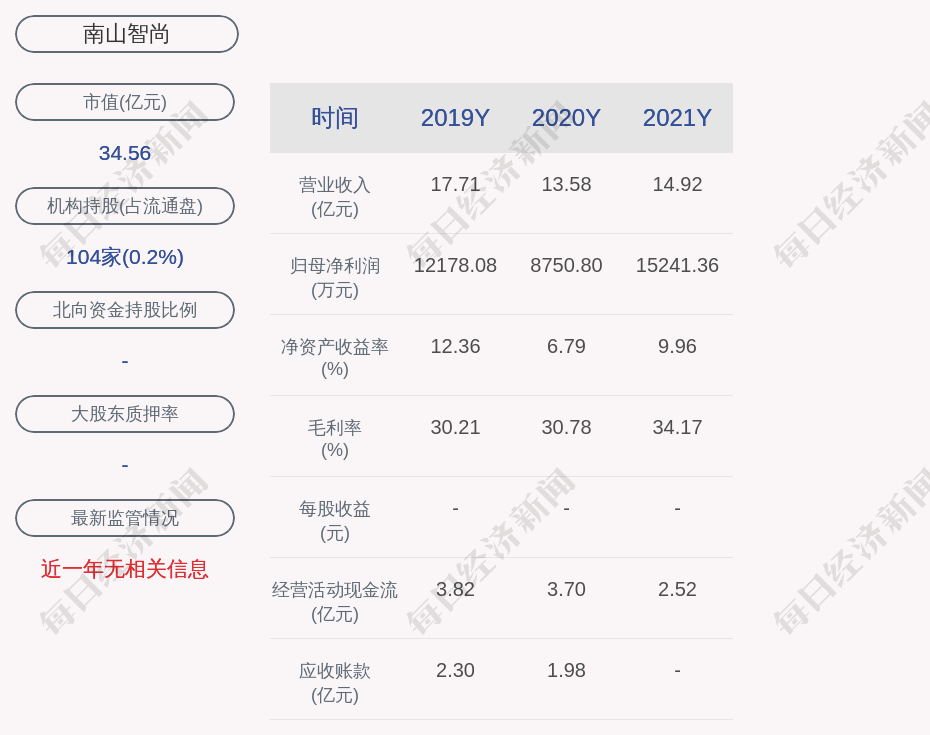Select the 最新监管情况 label pill
930x735 pixels.
(x=125, y=518)
